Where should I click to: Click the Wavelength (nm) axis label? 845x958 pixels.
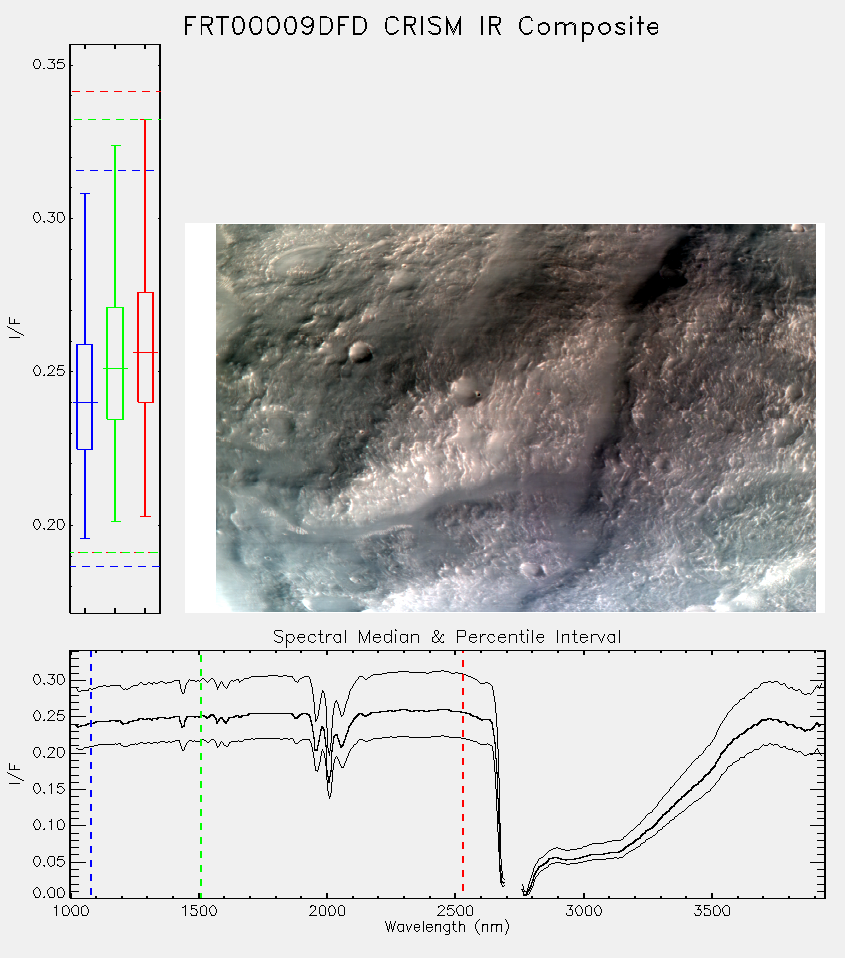click(x=447, y=927)
